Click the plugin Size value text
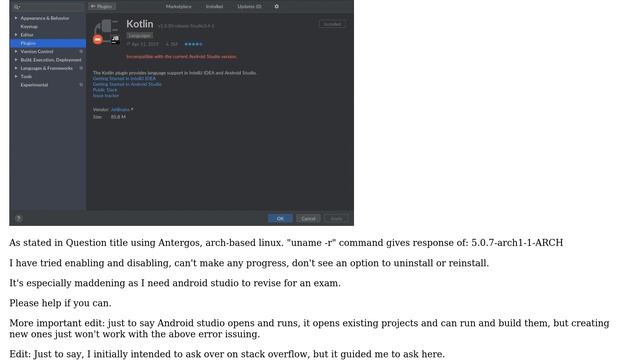Viewport: 640px width, 360px height. click(118, 117)
